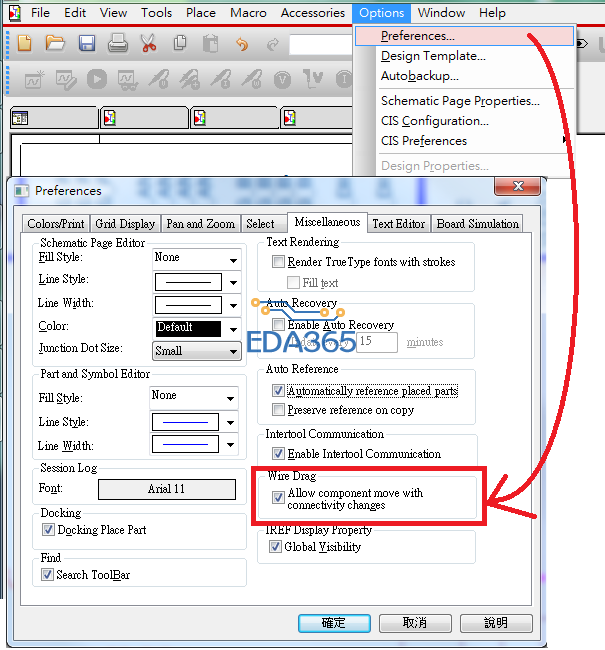Image resolution: width=605 pixels, height=650 pixels.
Task: Click the Open folder toolbar icon
Action: [55, 43]
